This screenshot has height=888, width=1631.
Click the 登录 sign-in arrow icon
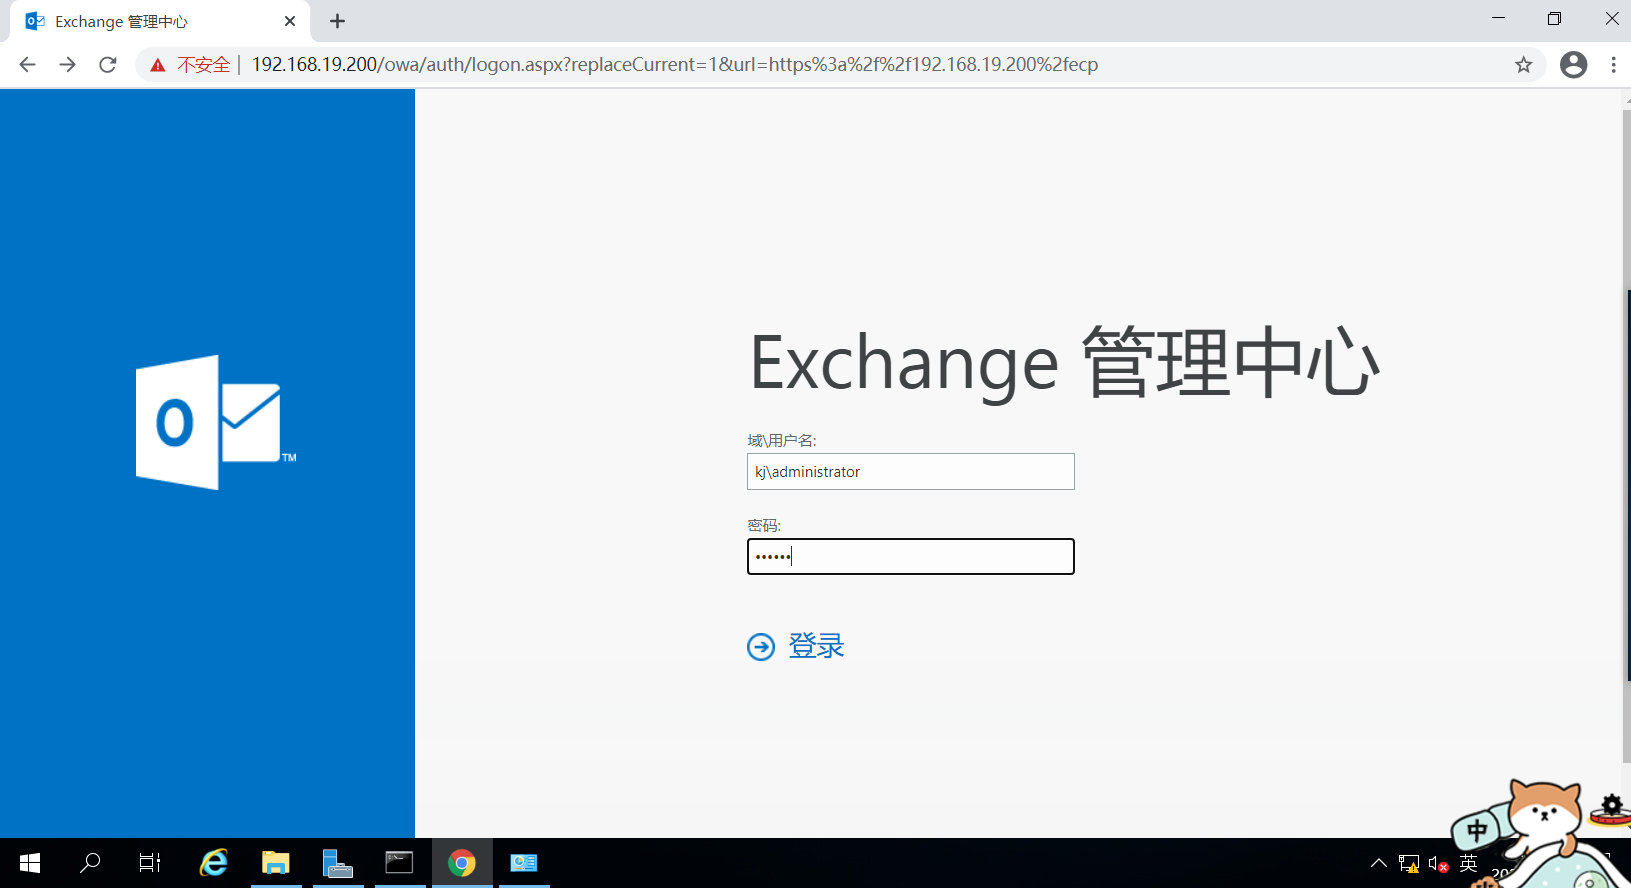click(761, 647)
